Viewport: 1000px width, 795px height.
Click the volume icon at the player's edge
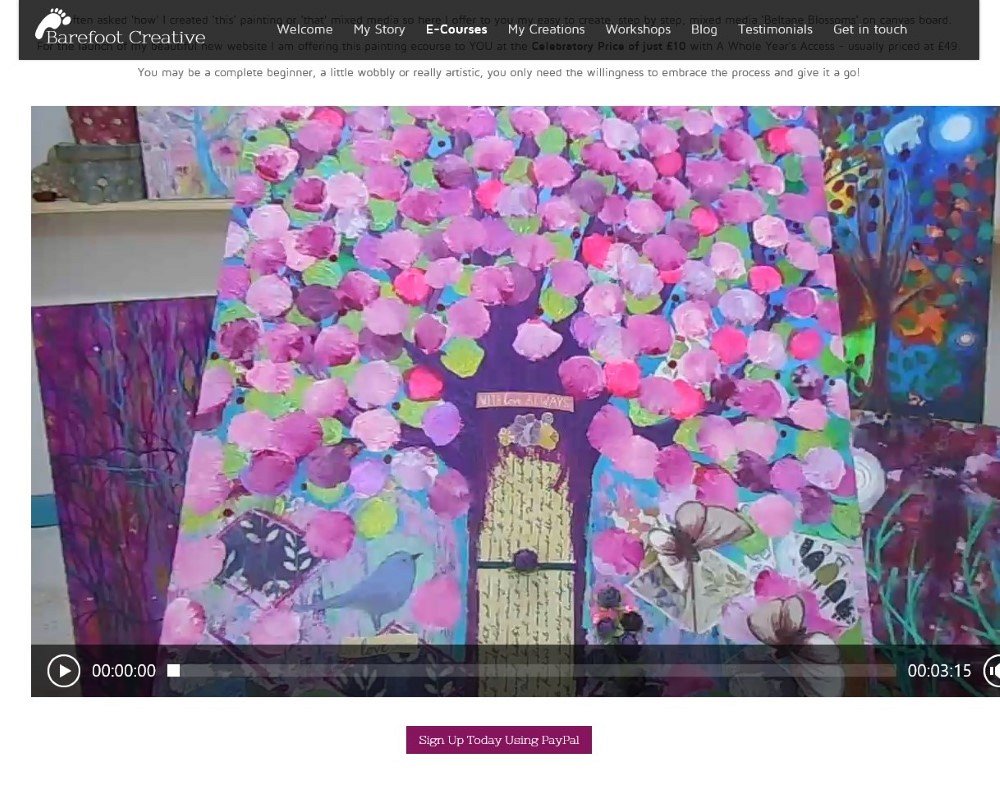coord(992,670)
